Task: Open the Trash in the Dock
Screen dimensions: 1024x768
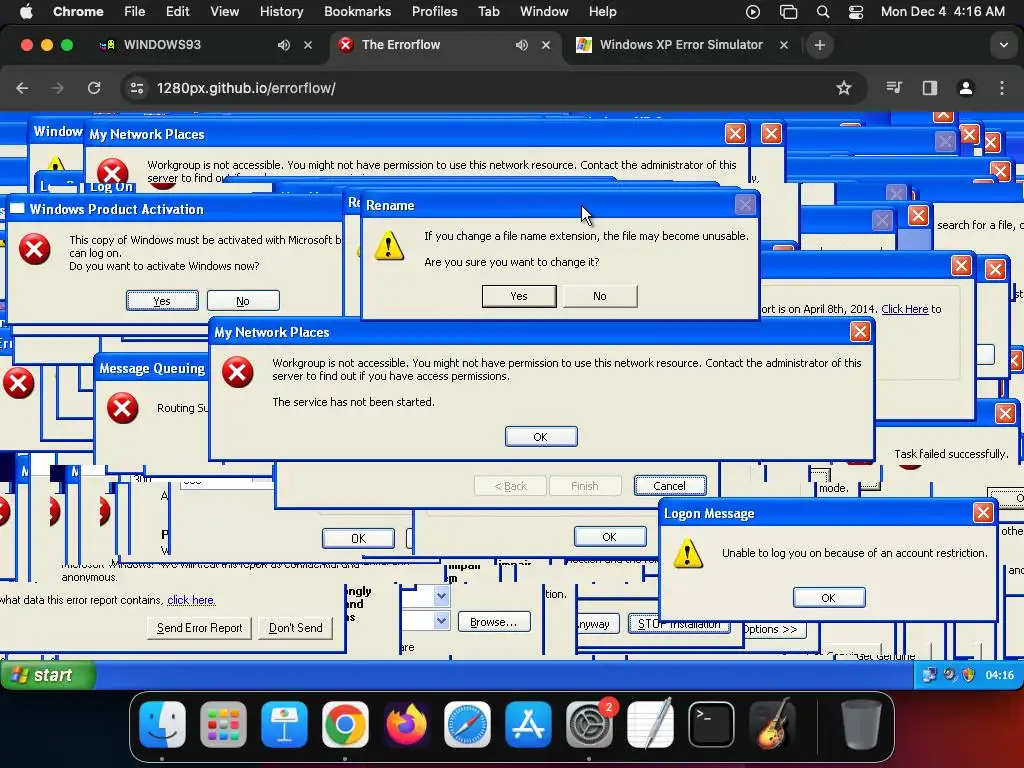Action: pos(861,724)
